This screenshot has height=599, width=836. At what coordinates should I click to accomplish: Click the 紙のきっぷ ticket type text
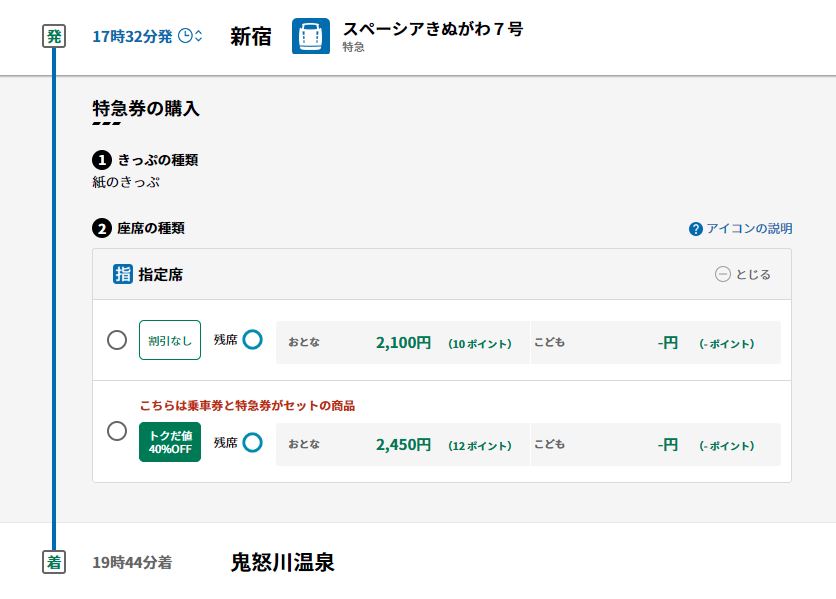point(126,182)
